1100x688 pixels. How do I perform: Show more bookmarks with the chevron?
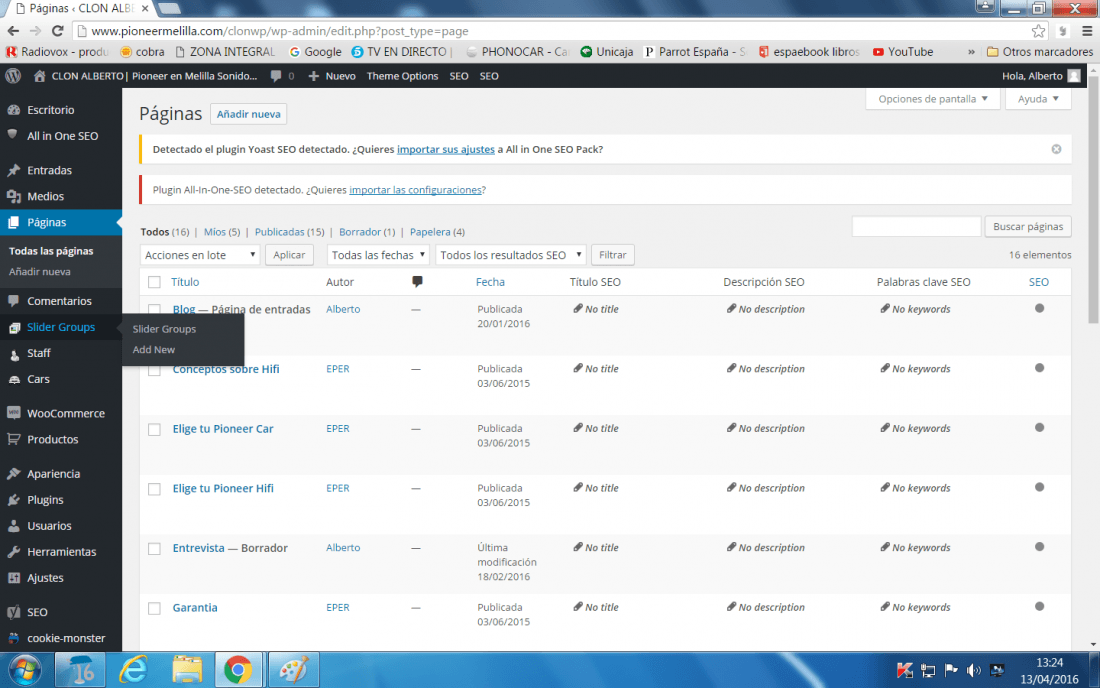point(971,52)
